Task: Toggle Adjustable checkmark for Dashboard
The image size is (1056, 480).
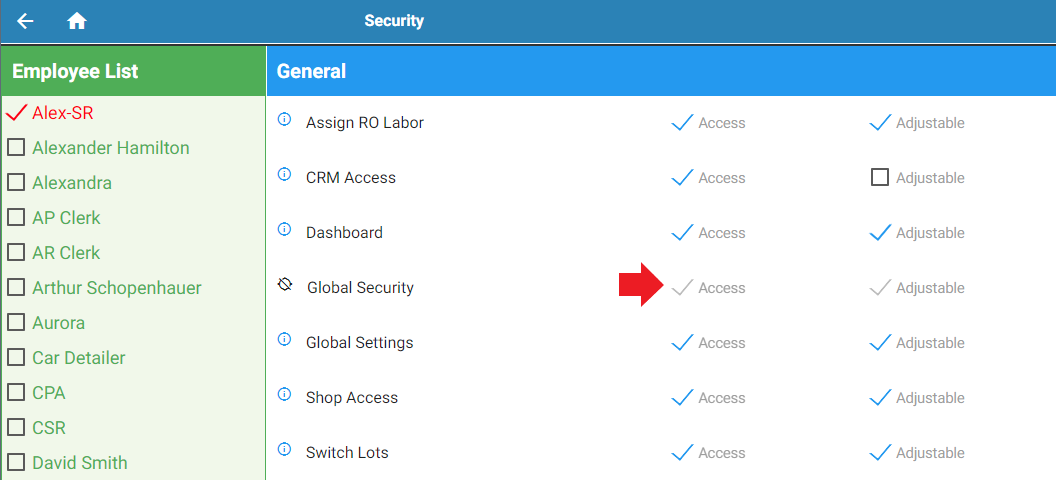Action: [x=880, y=233]
